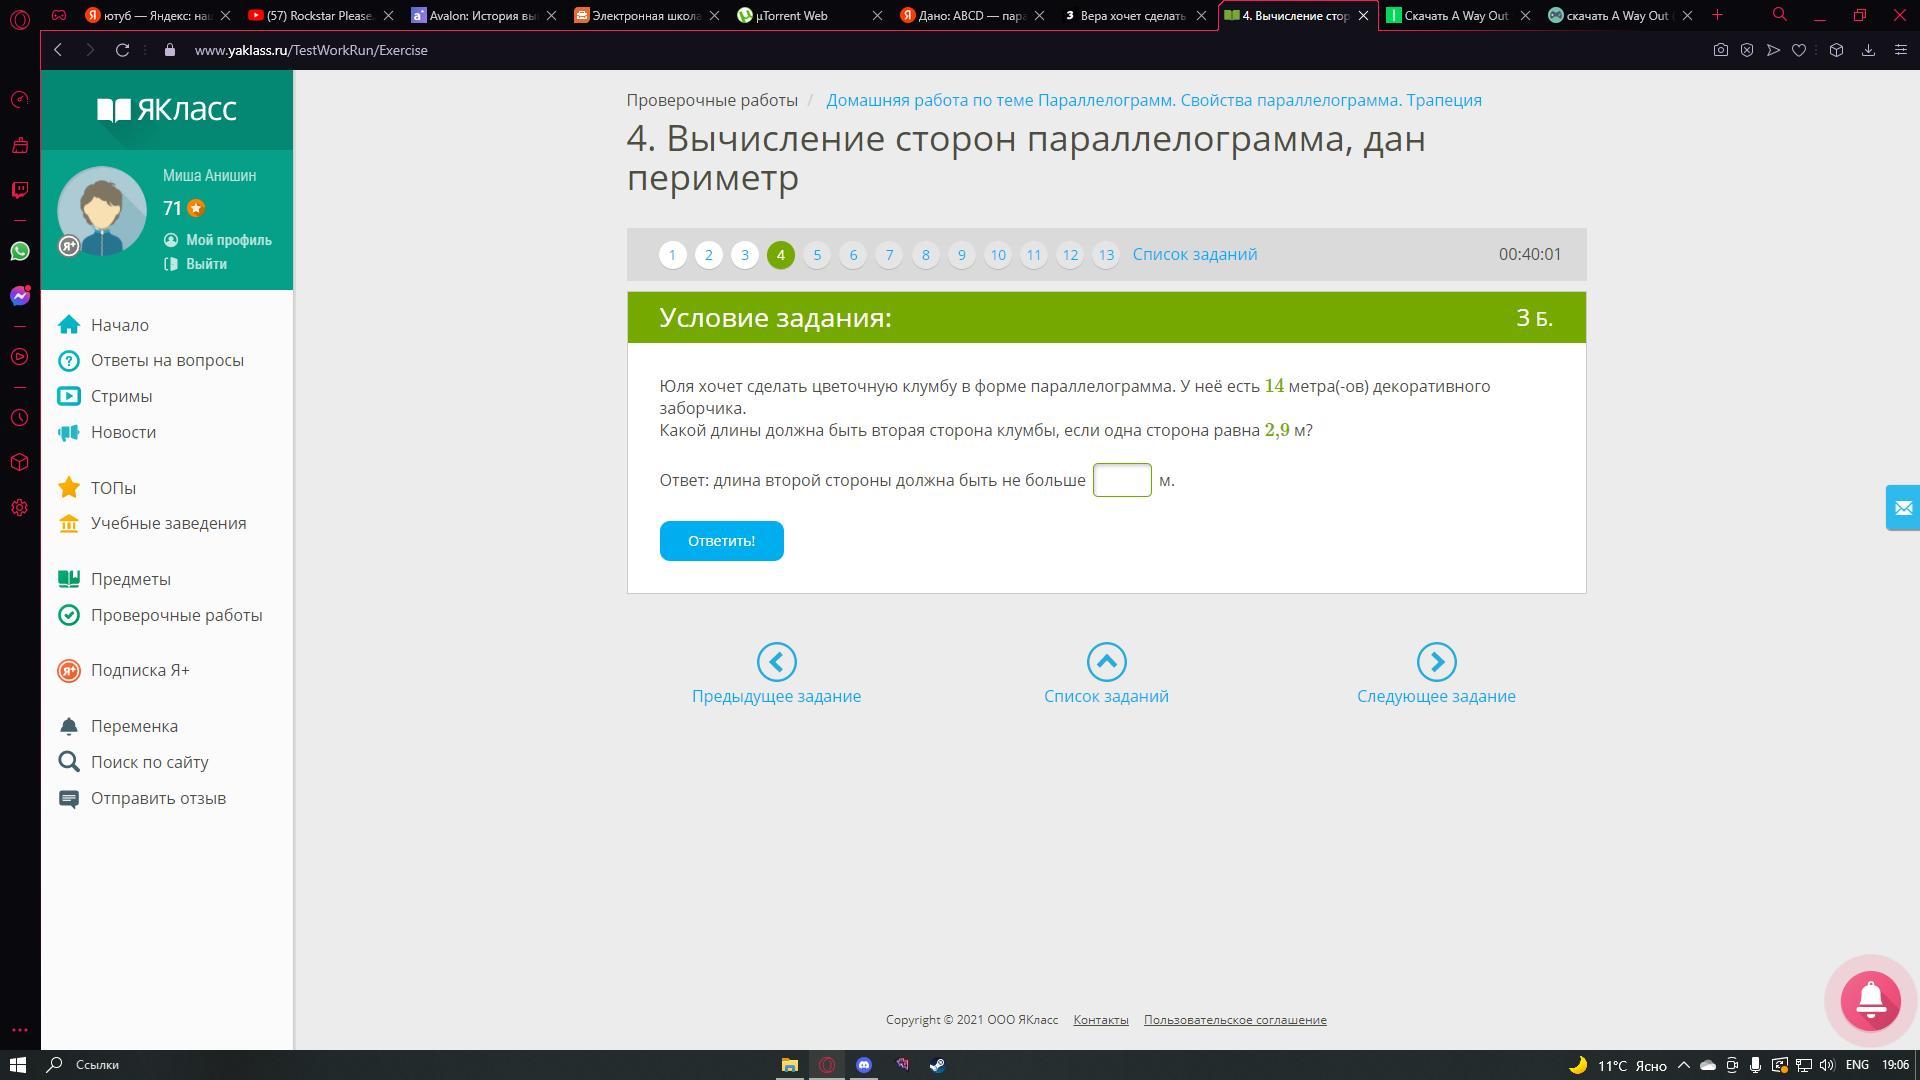Click the red notification bell icon
Screen dimensions: 1920x1080
pyautogui.click(x=1870, y=999)
